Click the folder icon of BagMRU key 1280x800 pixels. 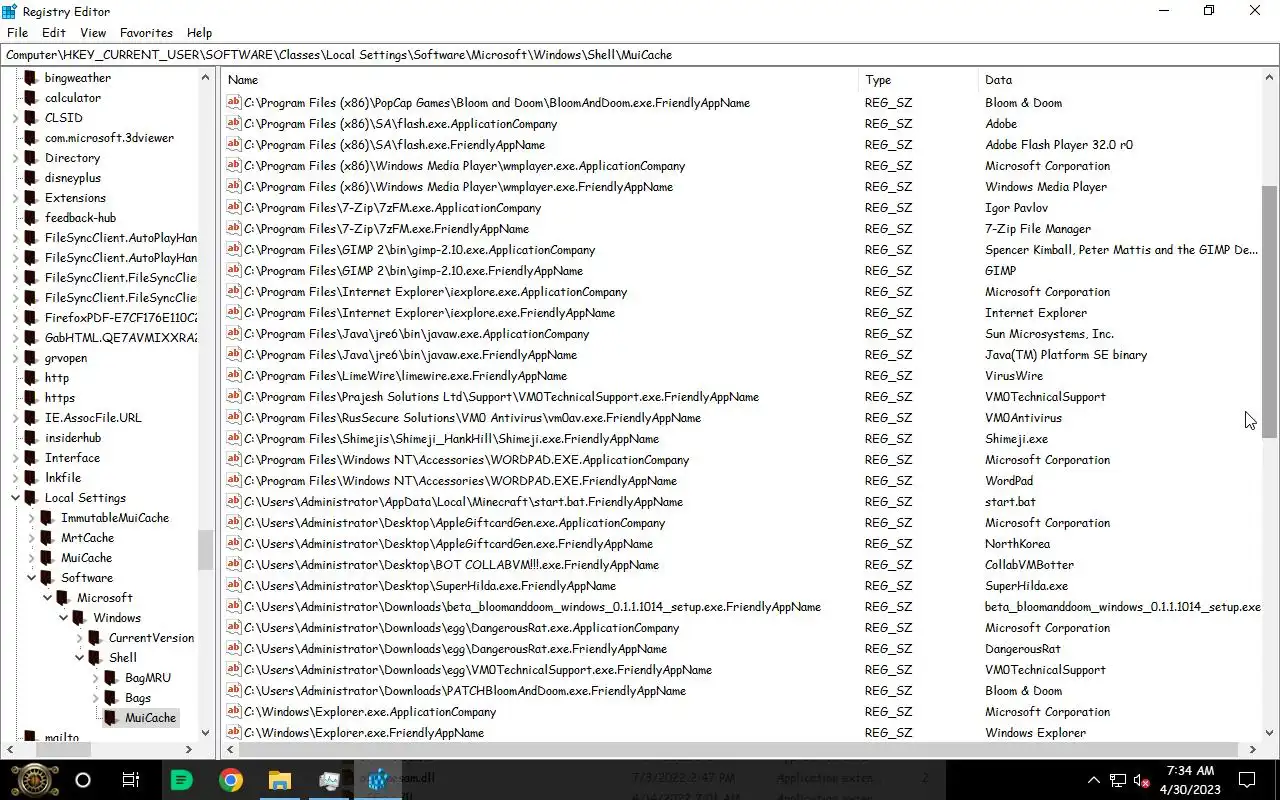(111, 677)
